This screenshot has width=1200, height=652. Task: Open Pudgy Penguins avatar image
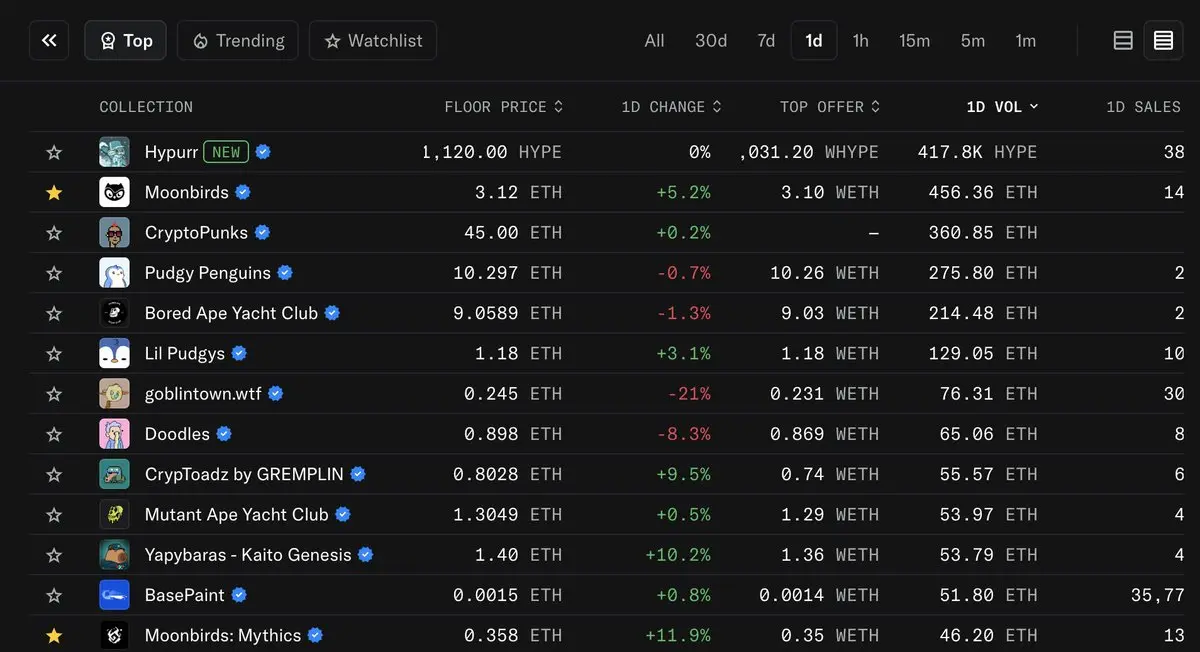click(114, 273)
